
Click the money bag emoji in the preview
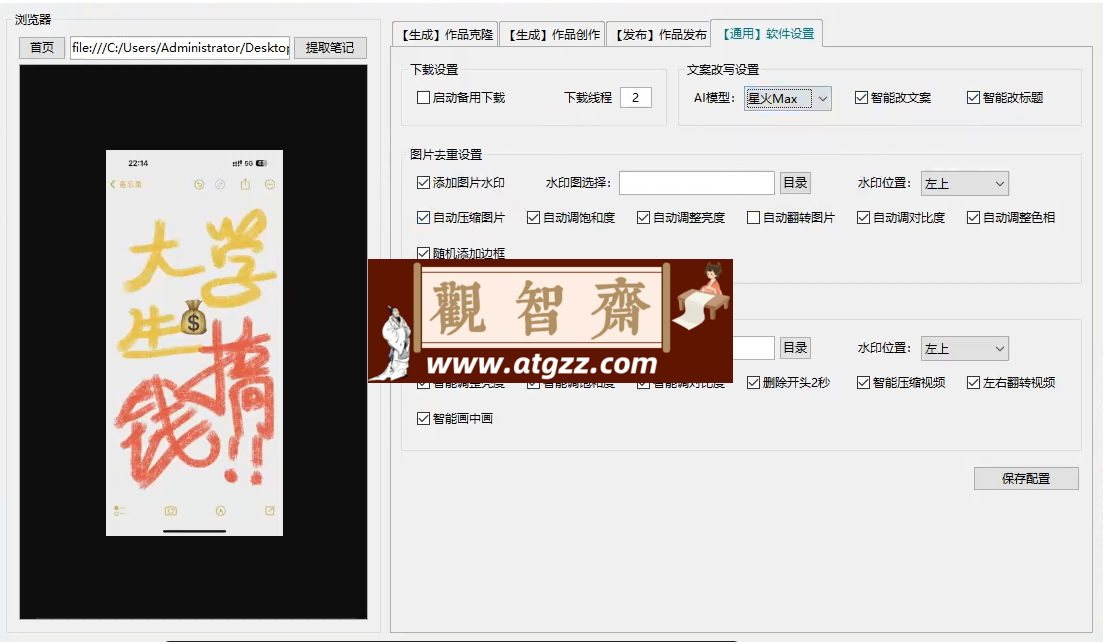[193, 316]
